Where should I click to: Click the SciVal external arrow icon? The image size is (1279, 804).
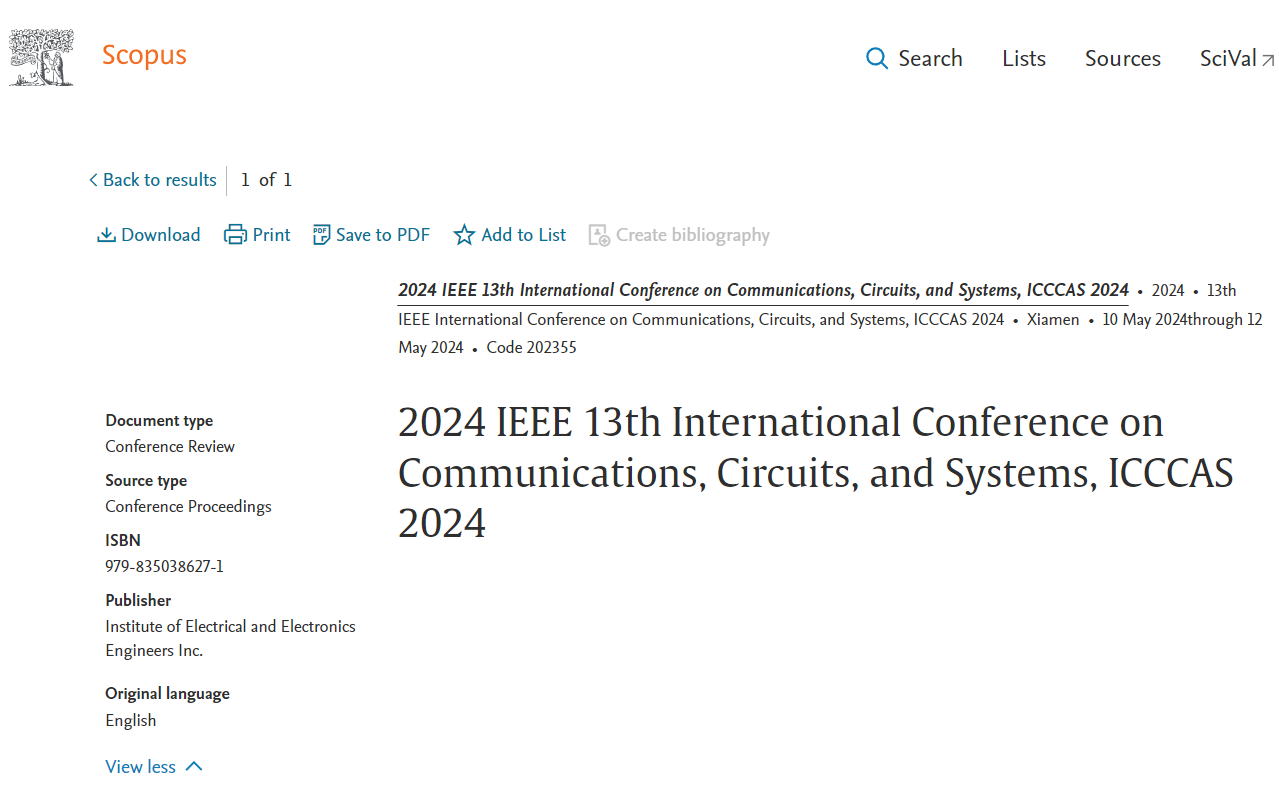pyautogui.click(x=1268, y=60)
